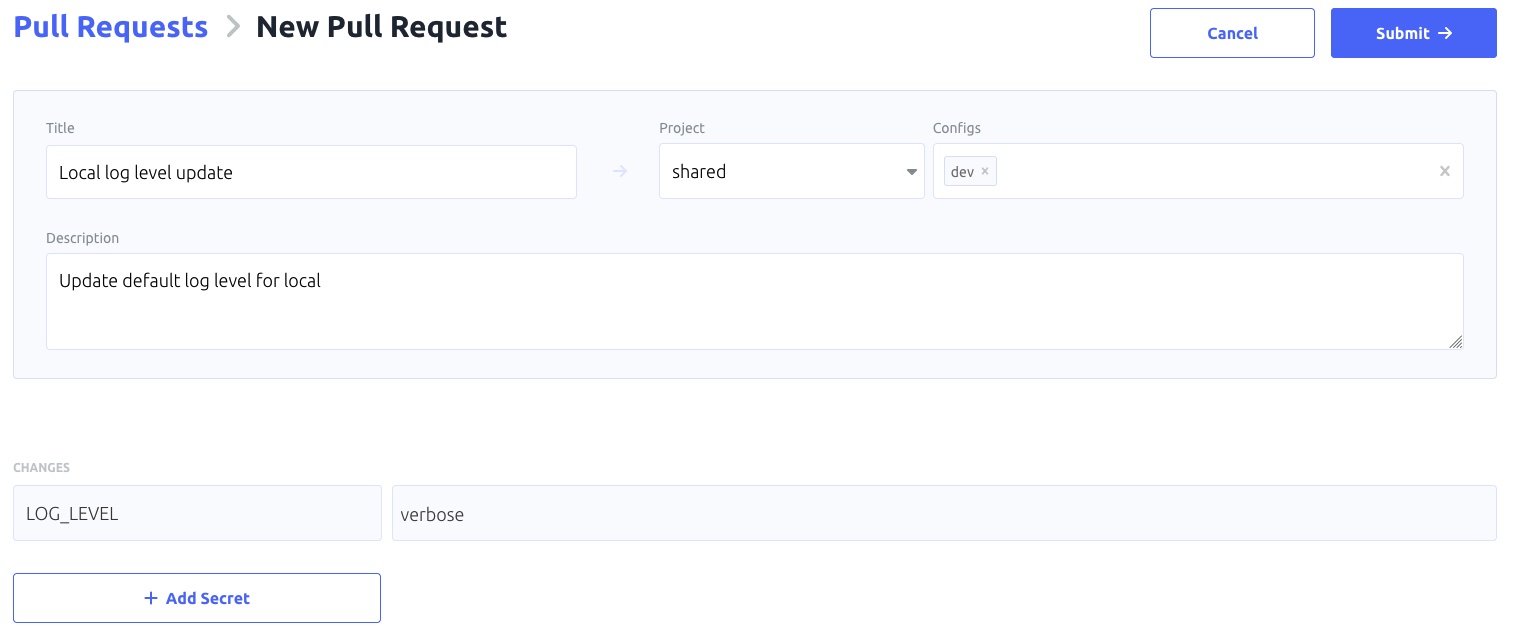Edit the LOG_LEVEL secret name field
Image resolution: width=1513 pixels, height=632 pixels.
point(197,513)
